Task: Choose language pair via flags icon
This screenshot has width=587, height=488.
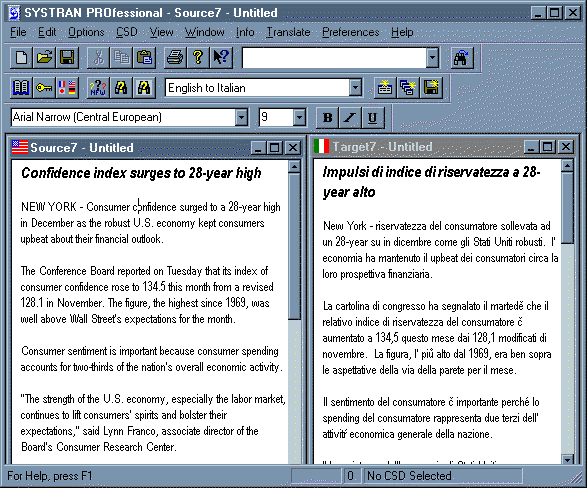Action: (67, 88)
